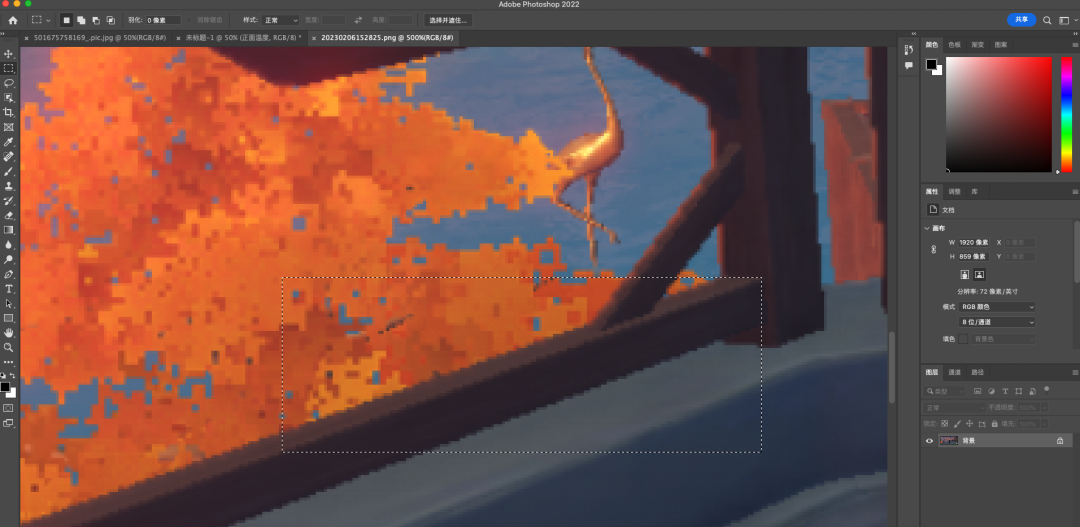This screenshot has width=1080, height=527.
Task: Select the Horizontal Type tool
Action: [x=9, y=289]
